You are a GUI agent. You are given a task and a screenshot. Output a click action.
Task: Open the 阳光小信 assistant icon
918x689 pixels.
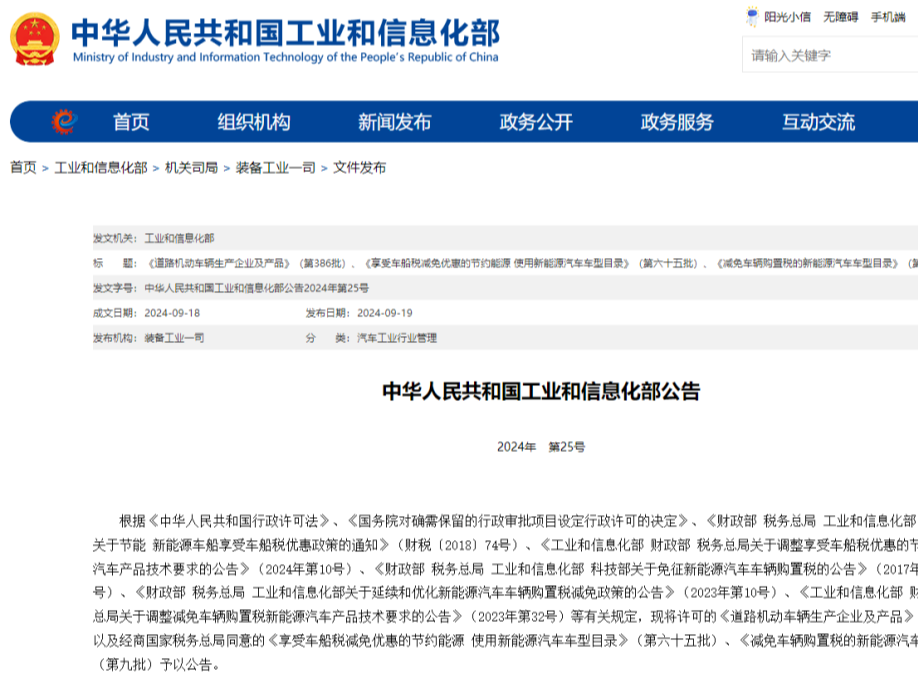click(x=752, y=16)
